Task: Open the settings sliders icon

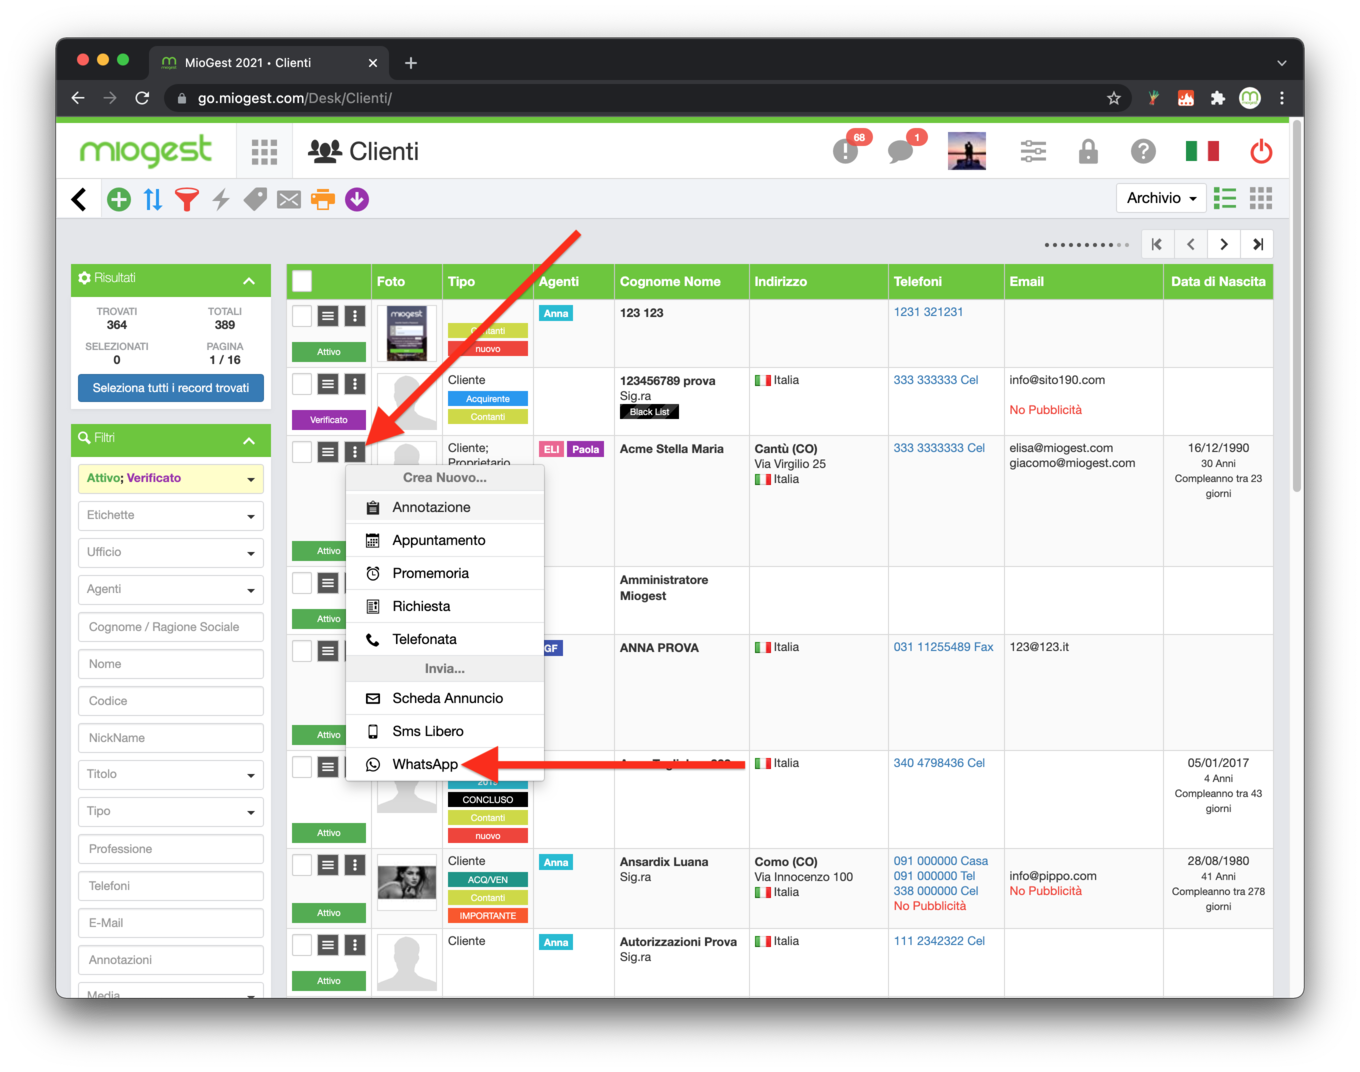Action: [x=1033, y=151]
